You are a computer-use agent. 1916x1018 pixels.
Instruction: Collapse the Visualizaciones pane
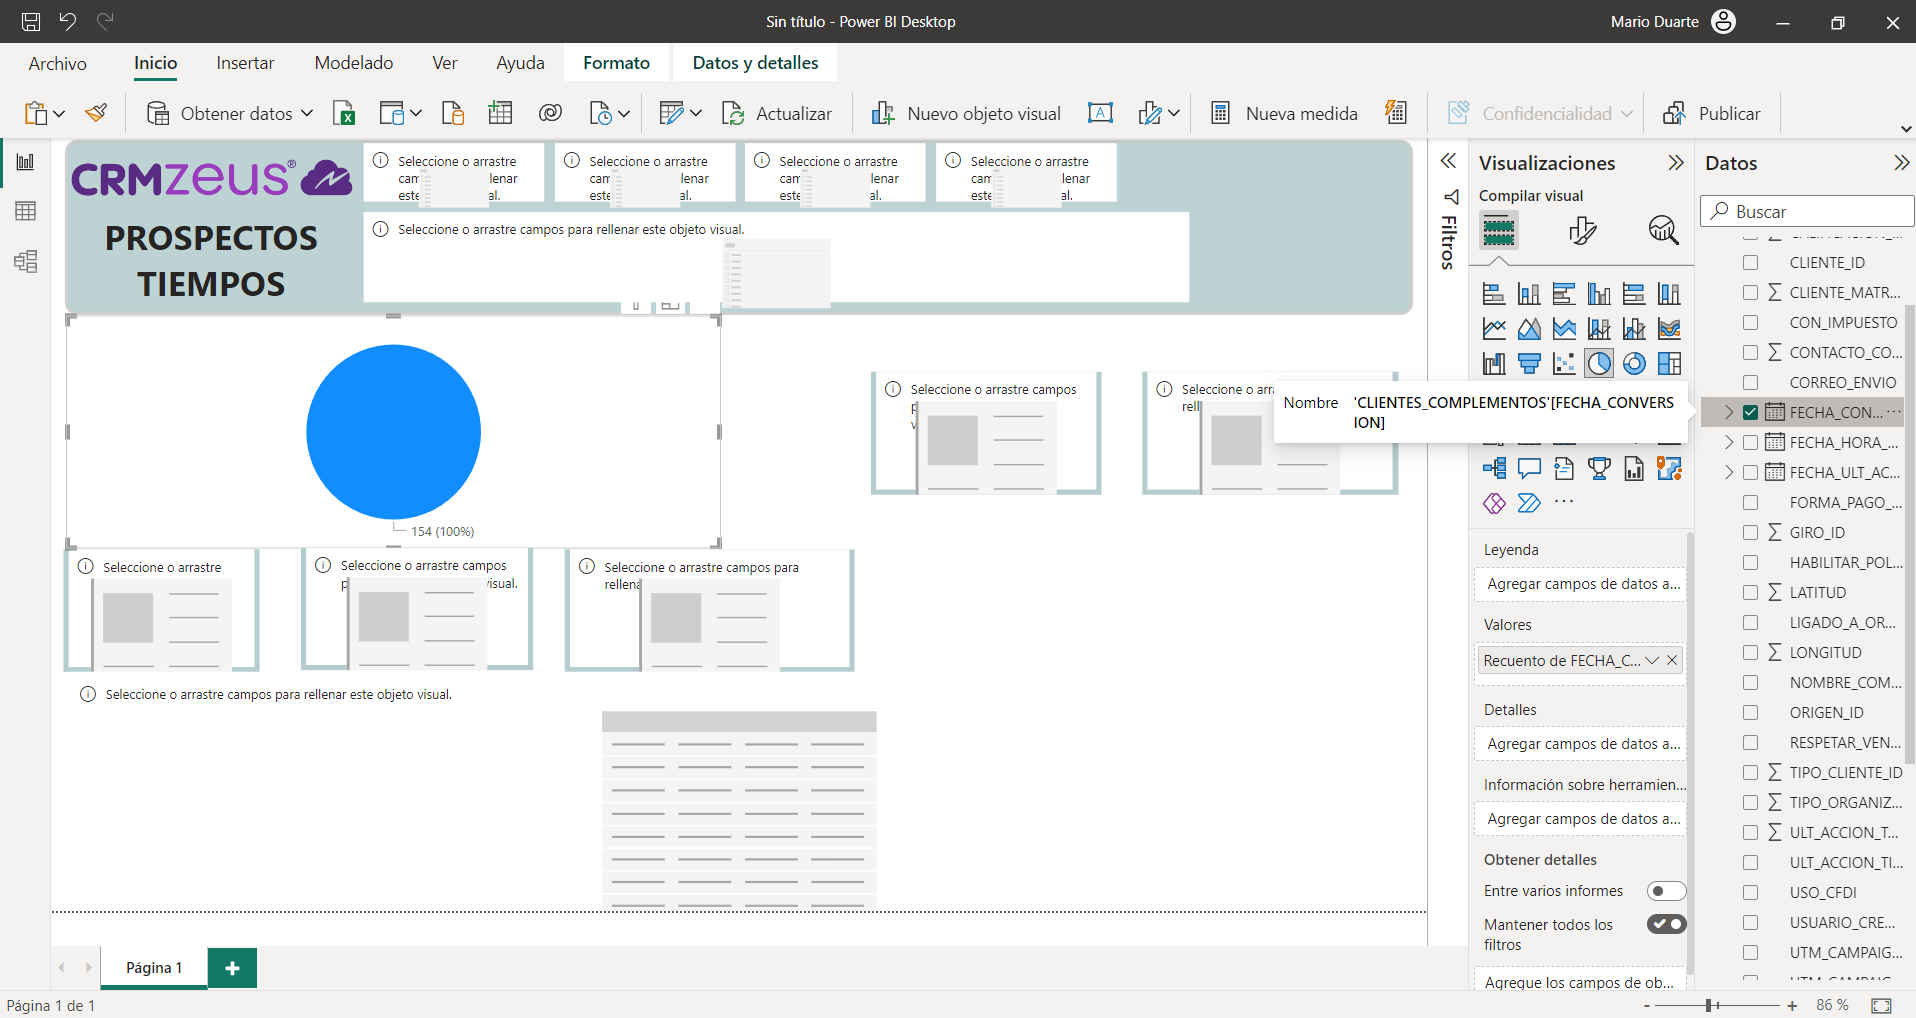point(1676,163)
